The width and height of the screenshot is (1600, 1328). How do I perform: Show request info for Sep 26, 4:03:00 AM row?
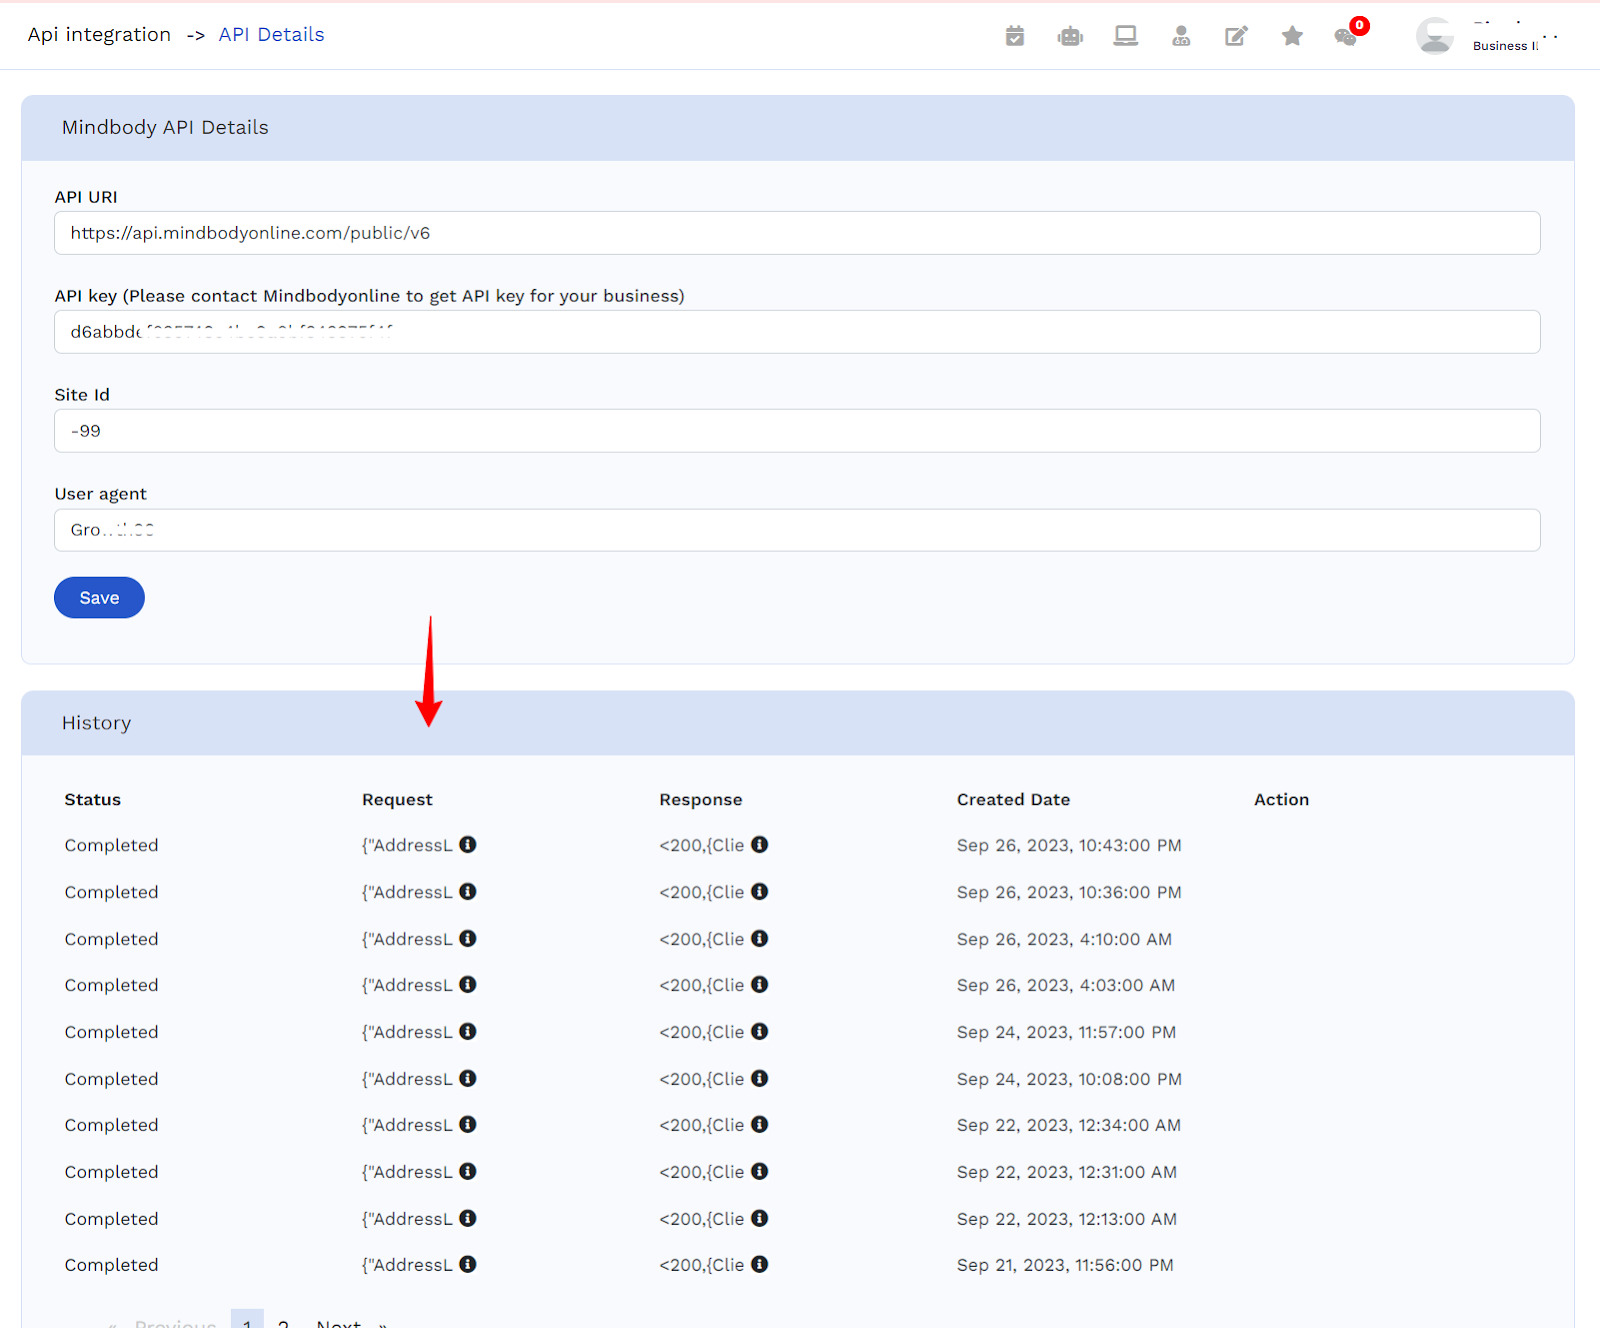click(x=468, y=985)
